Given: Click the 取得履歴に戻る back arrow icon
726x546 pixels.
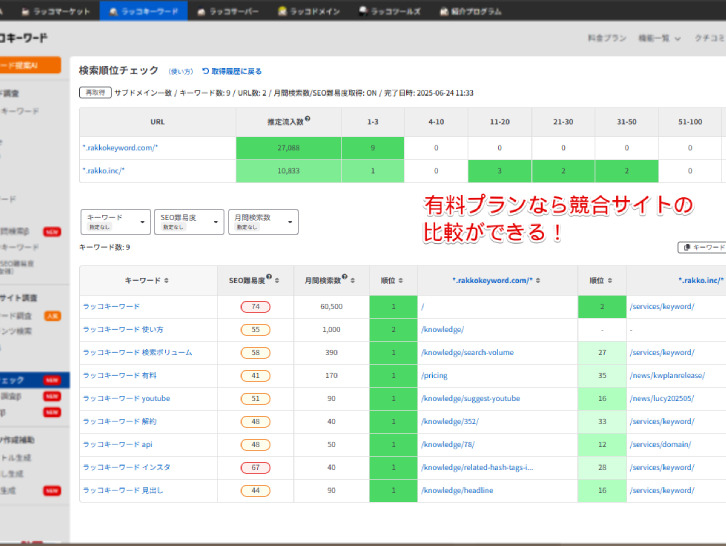Looking at the screenshot, I should click(206, 72).
